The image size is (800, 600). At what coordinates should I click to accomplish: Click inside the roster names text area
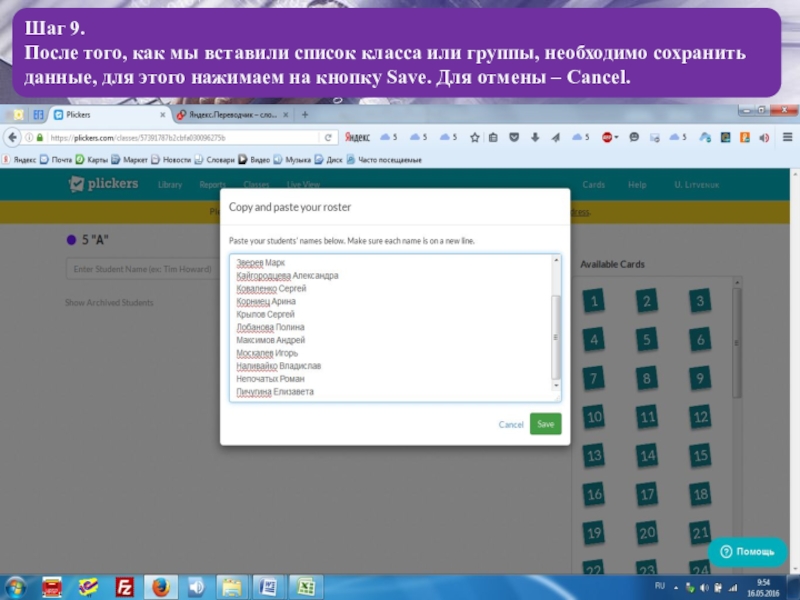point(395,328)
